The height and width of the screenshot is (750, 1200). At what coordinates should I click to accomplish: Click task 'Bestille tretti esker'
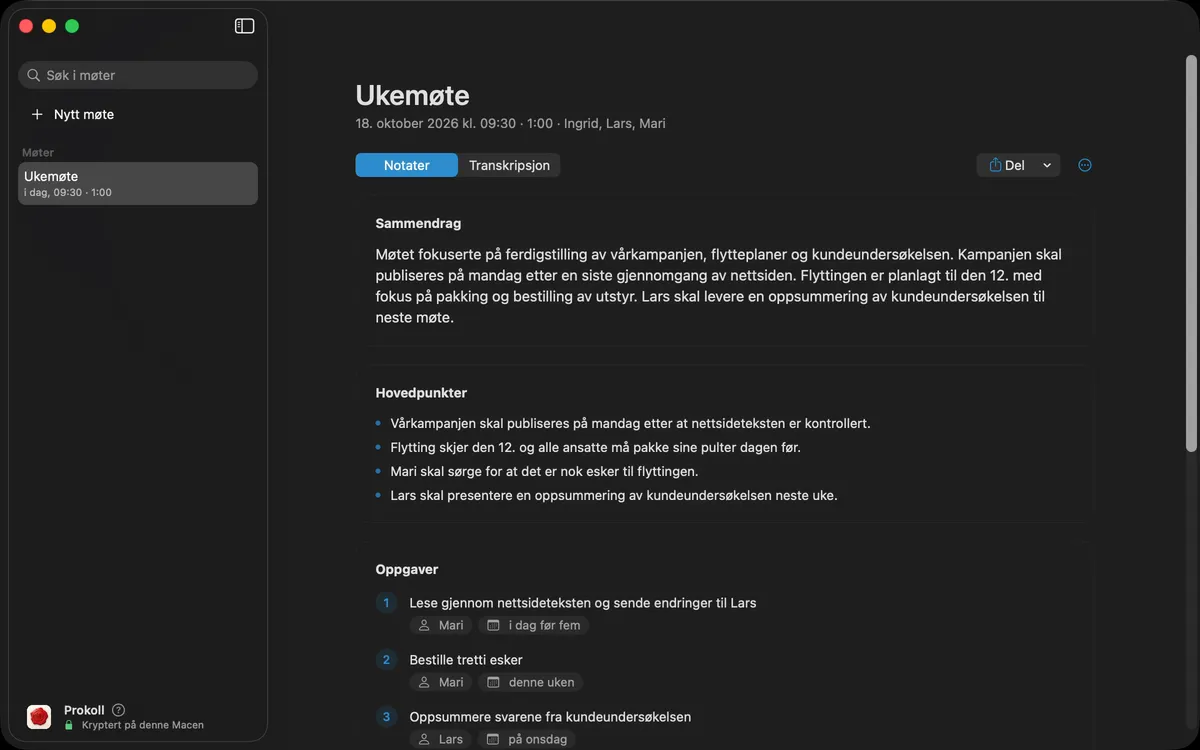(x=466, y=660)
